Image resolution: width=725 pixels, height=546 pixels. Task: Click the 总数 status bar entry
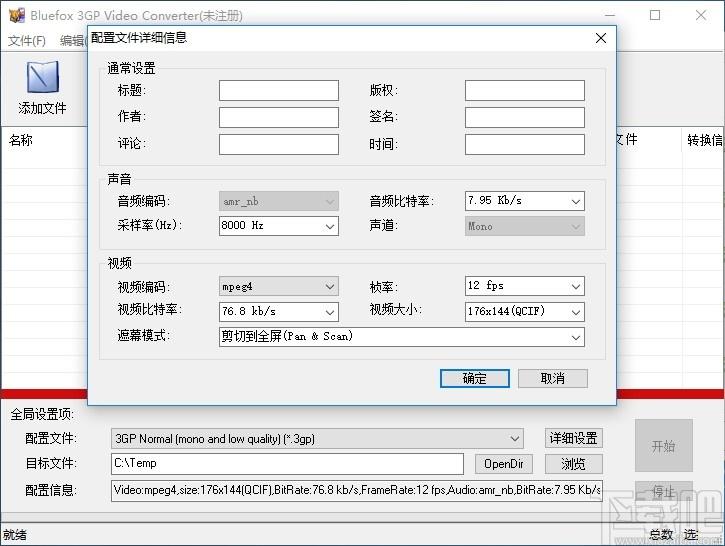click(661, 535)
